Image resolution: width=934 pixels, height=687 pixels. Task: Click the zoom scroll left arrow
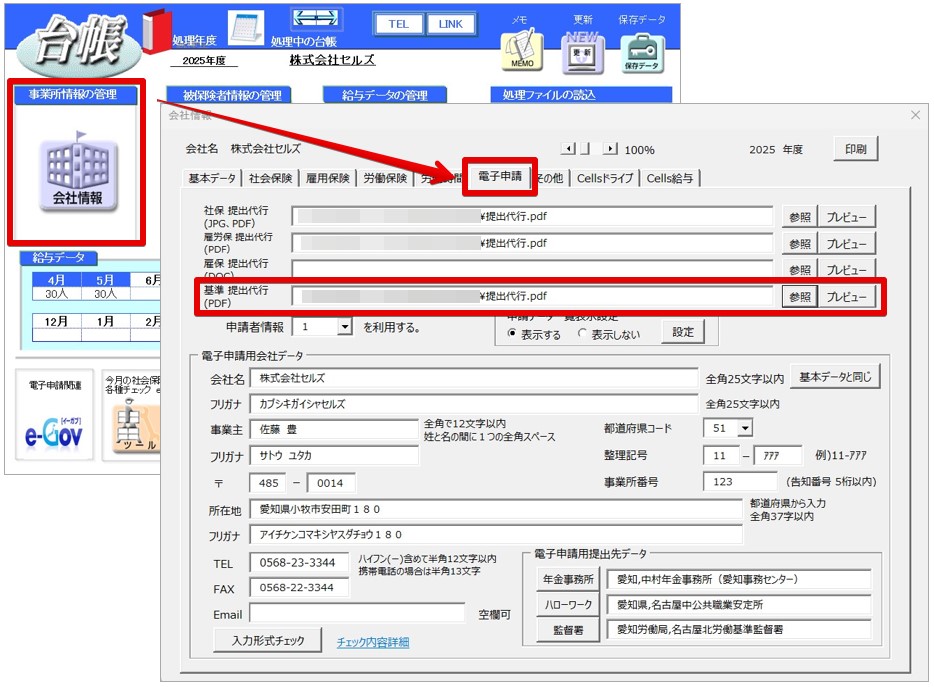point(568,148)
